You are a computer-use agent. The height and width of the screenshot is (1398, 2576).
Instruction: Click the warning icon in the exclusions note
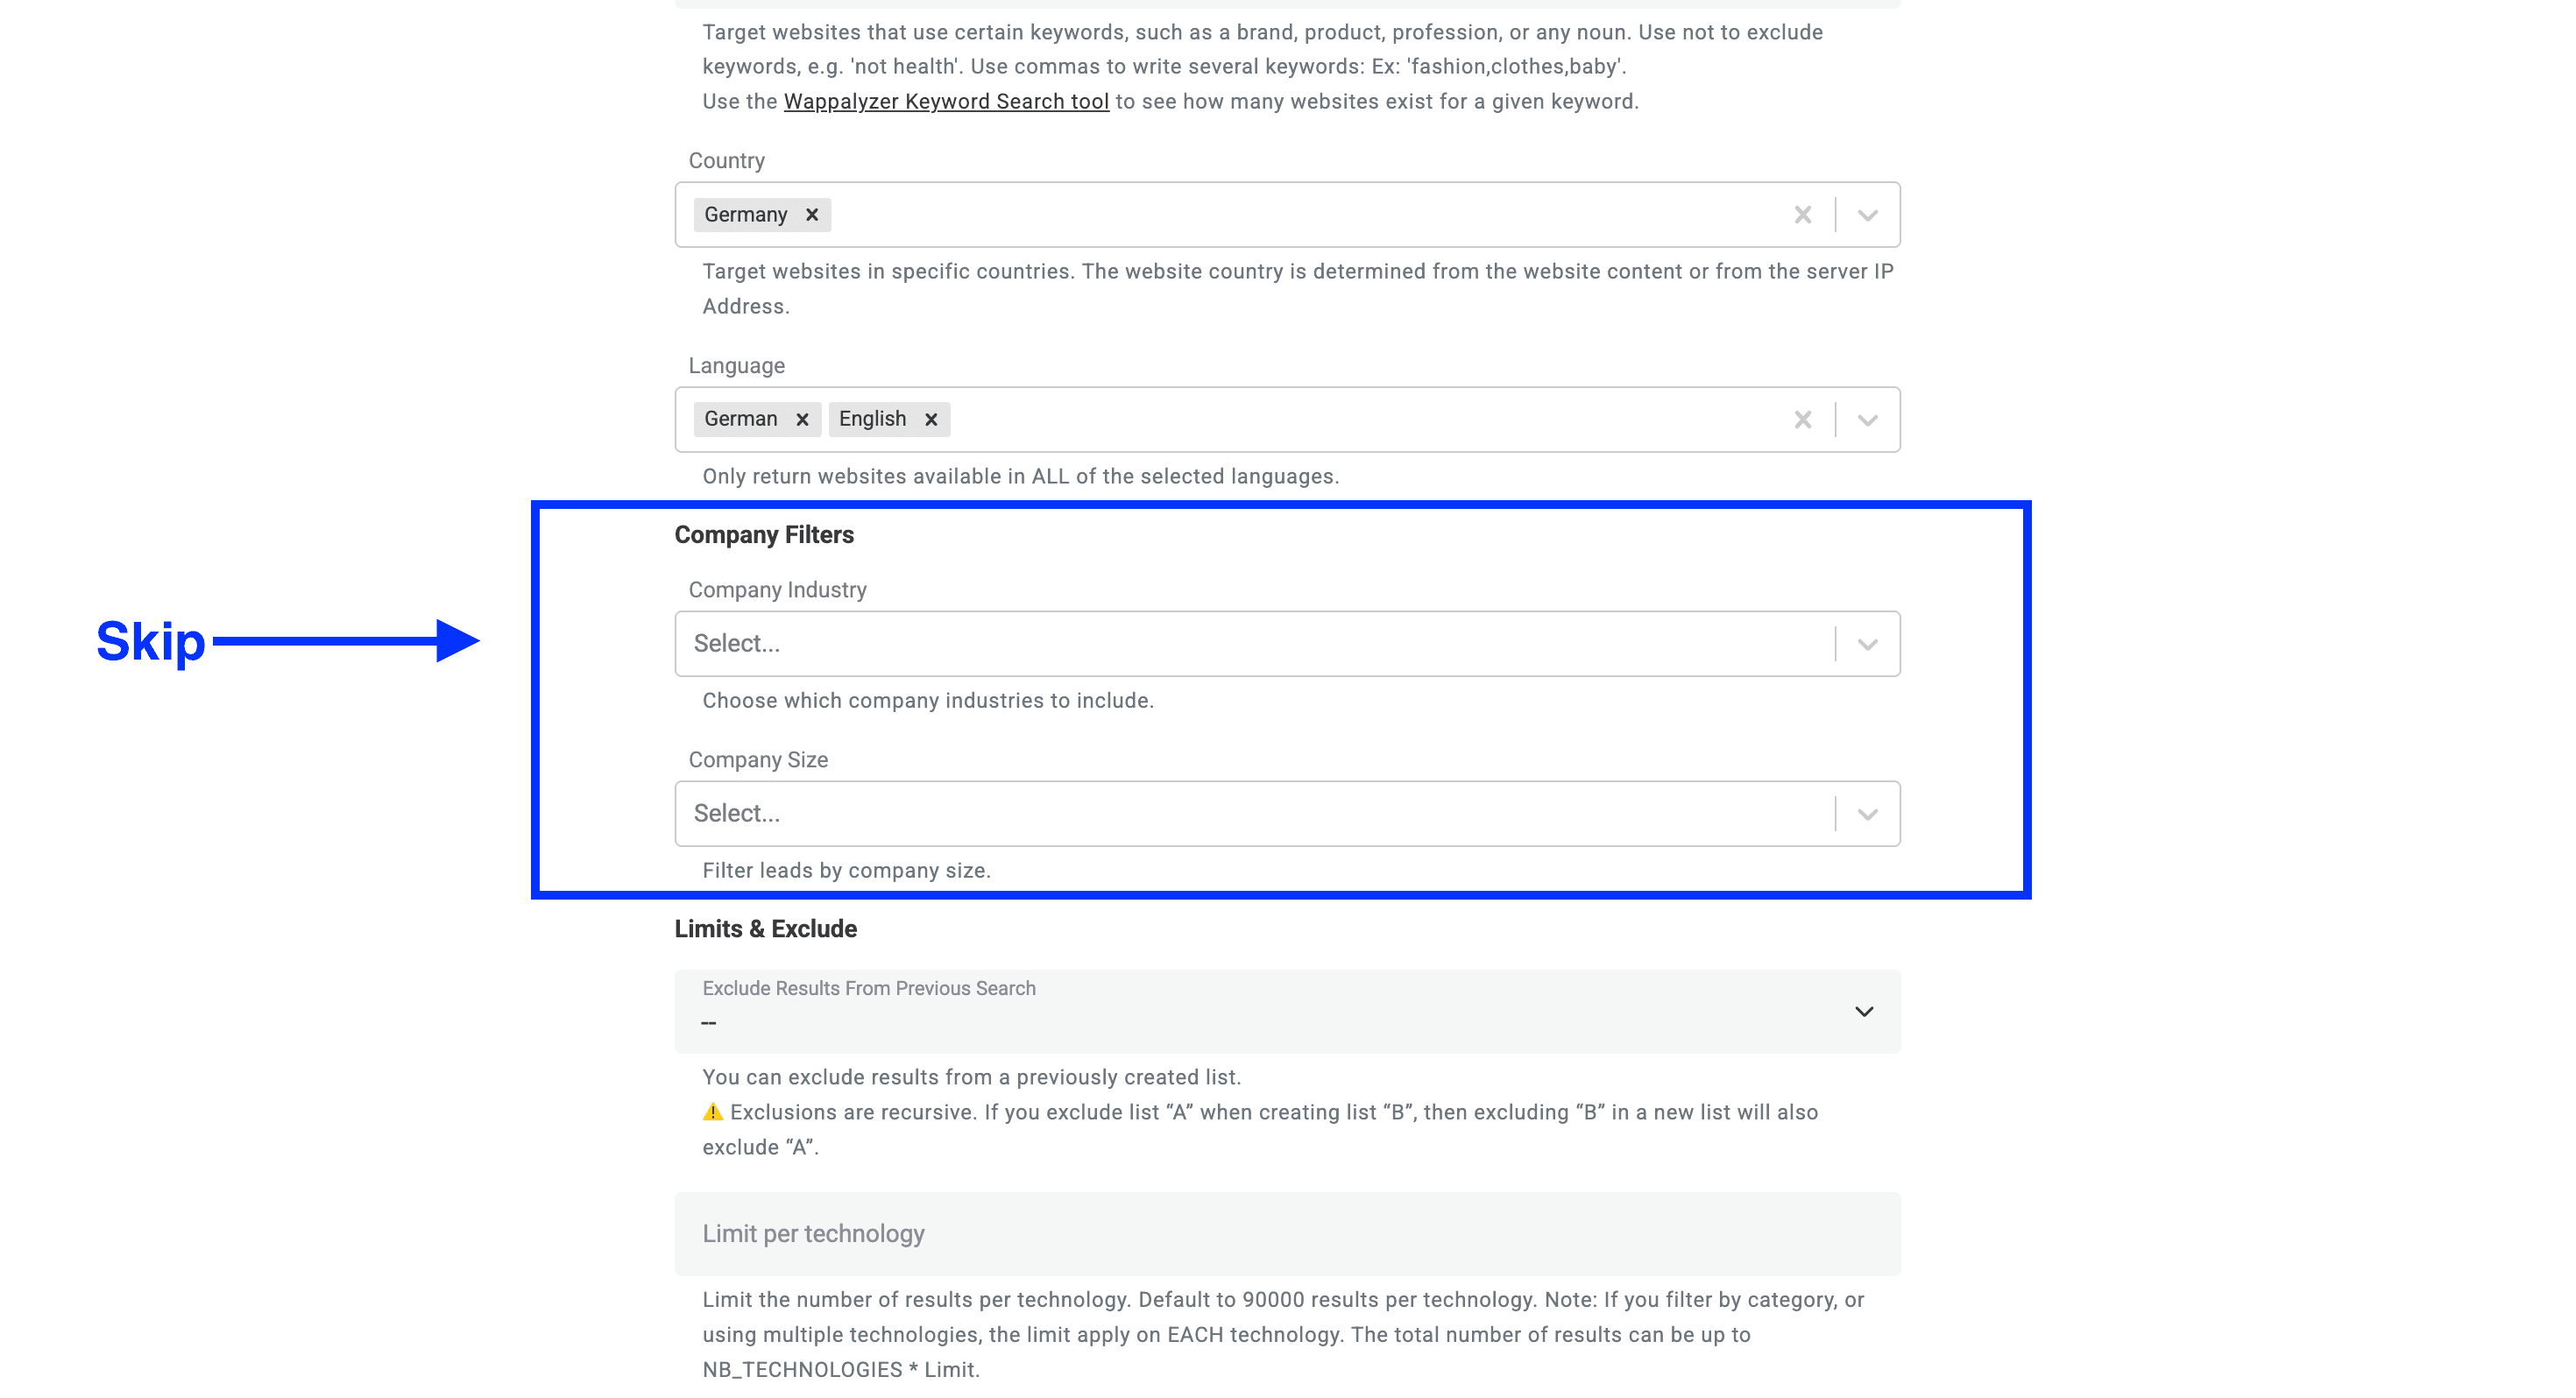713,1111
